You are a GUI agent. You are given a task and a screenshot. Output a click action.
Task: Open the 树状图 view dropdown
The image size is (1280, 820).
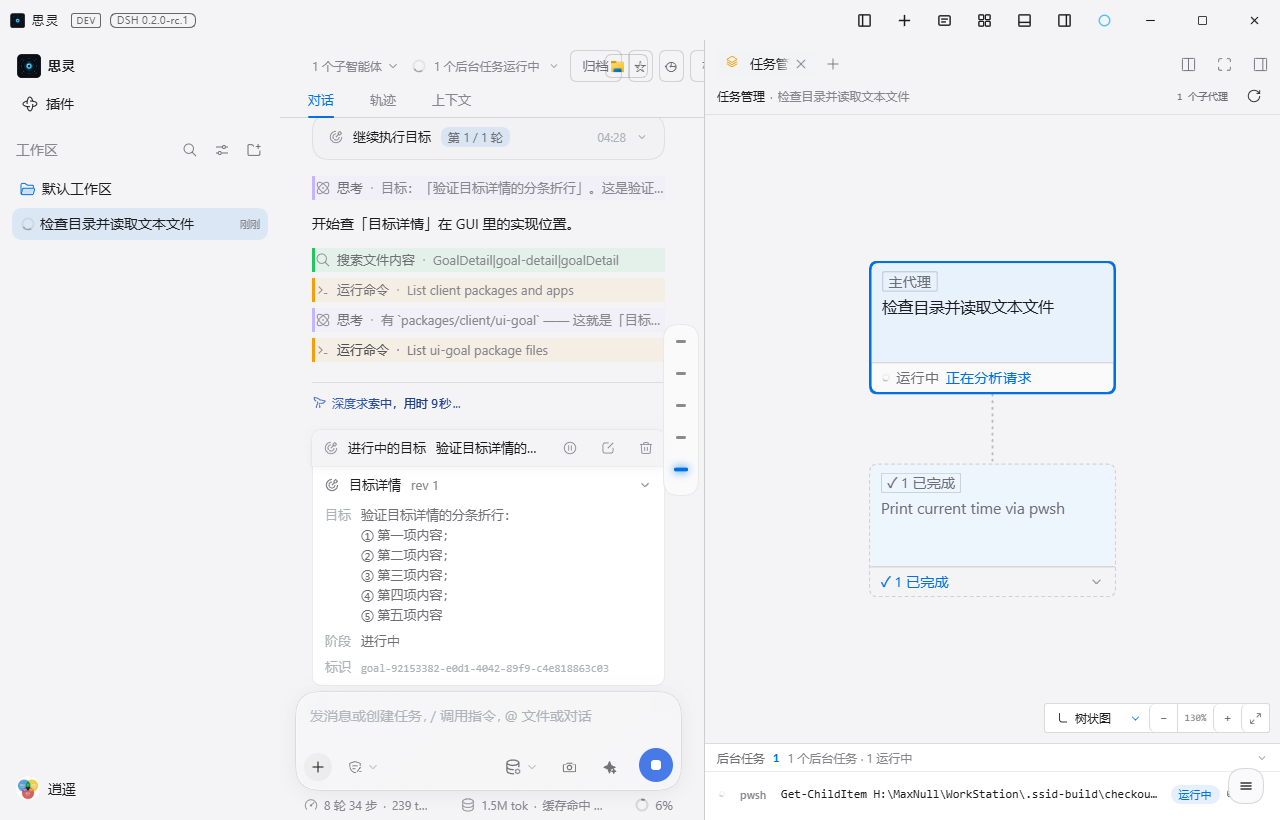pyautogui.click(x=1097, y=718)
